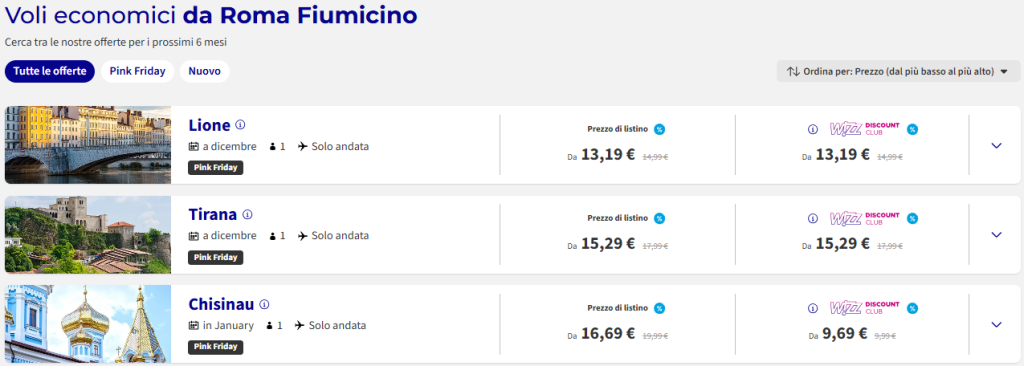Switch to the Pink Friday filter
Viewport: 1024px width, 366px height.
point(137,71)
